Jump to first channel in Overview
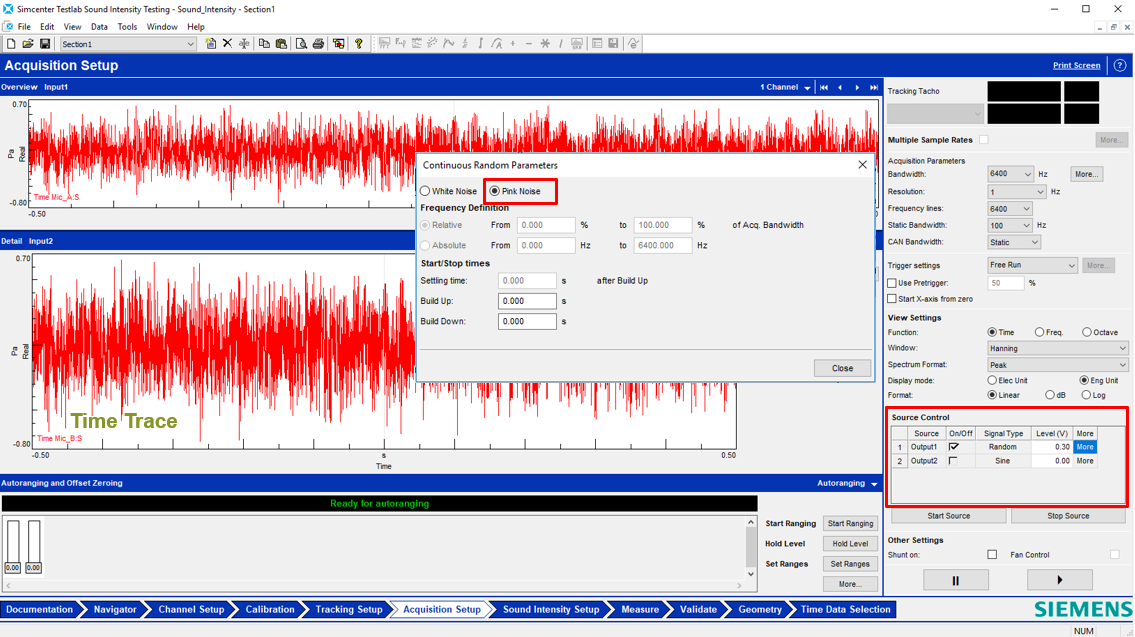The width and height of the screenshot is (1135, 637). 824,88
